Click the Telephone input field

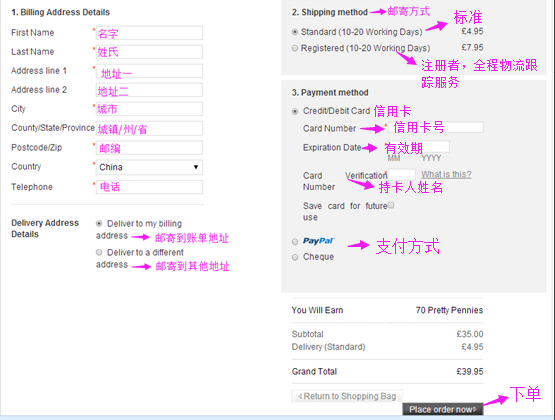pos(149,187)
